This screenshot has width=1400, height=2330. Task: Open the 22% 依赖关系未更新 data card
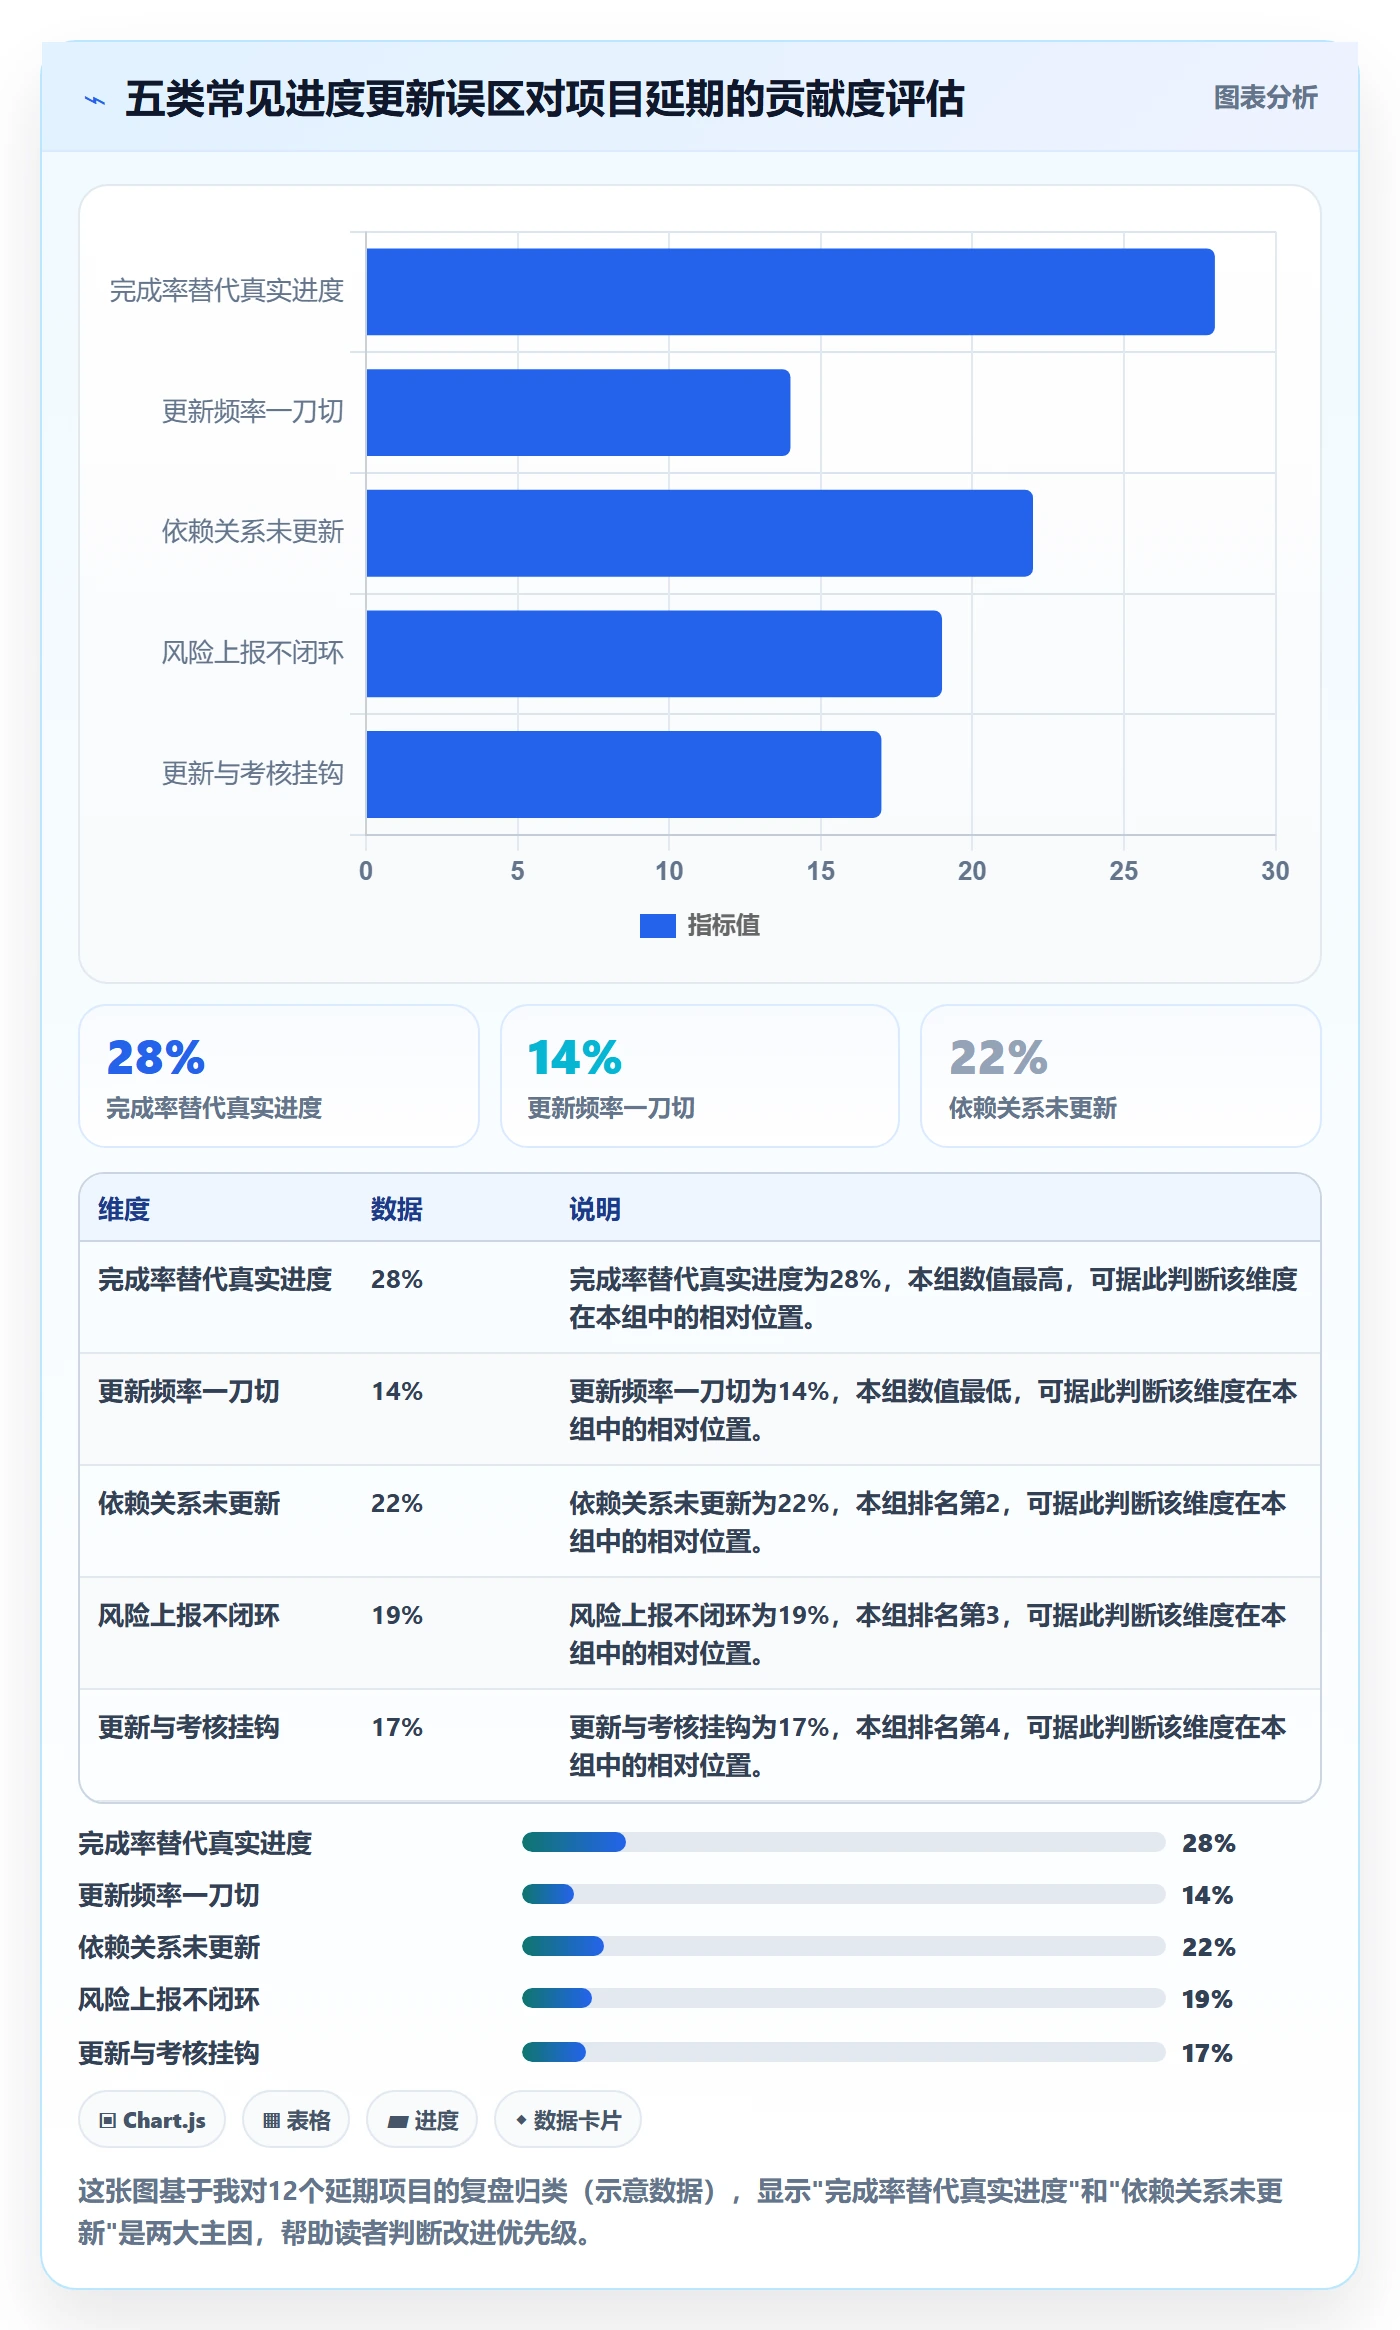1121,1076
